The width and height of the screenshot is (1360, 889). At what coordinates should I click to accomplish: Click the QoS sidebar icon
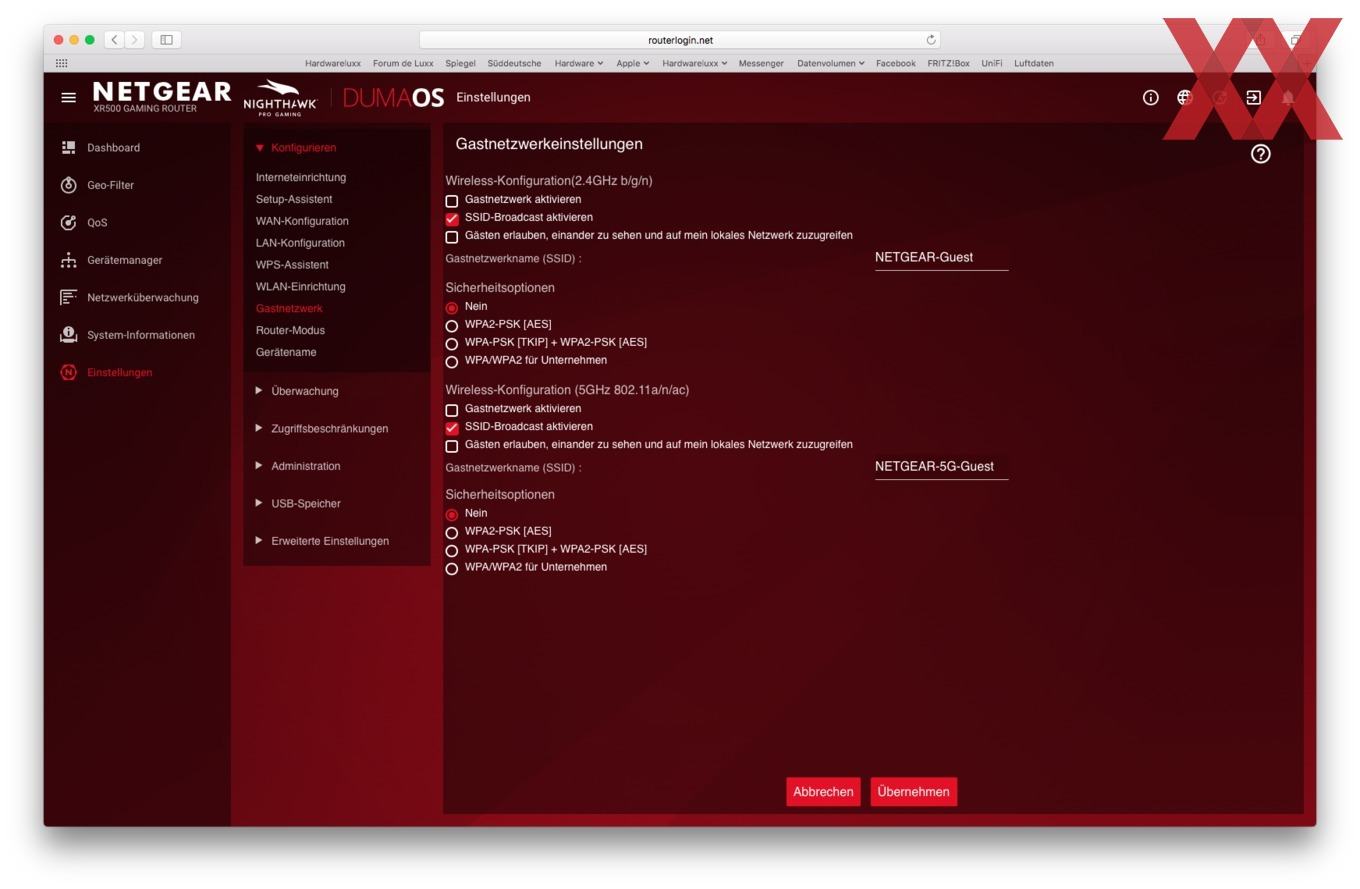click(x=68, y=222)
